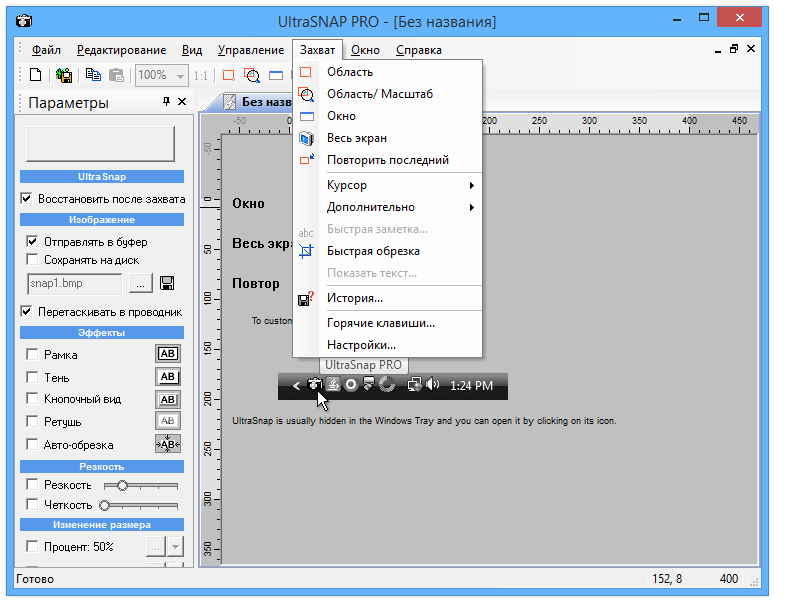
Task: Click the save disk icon beside snap1.bmp
Action: [x=167, y=283]
